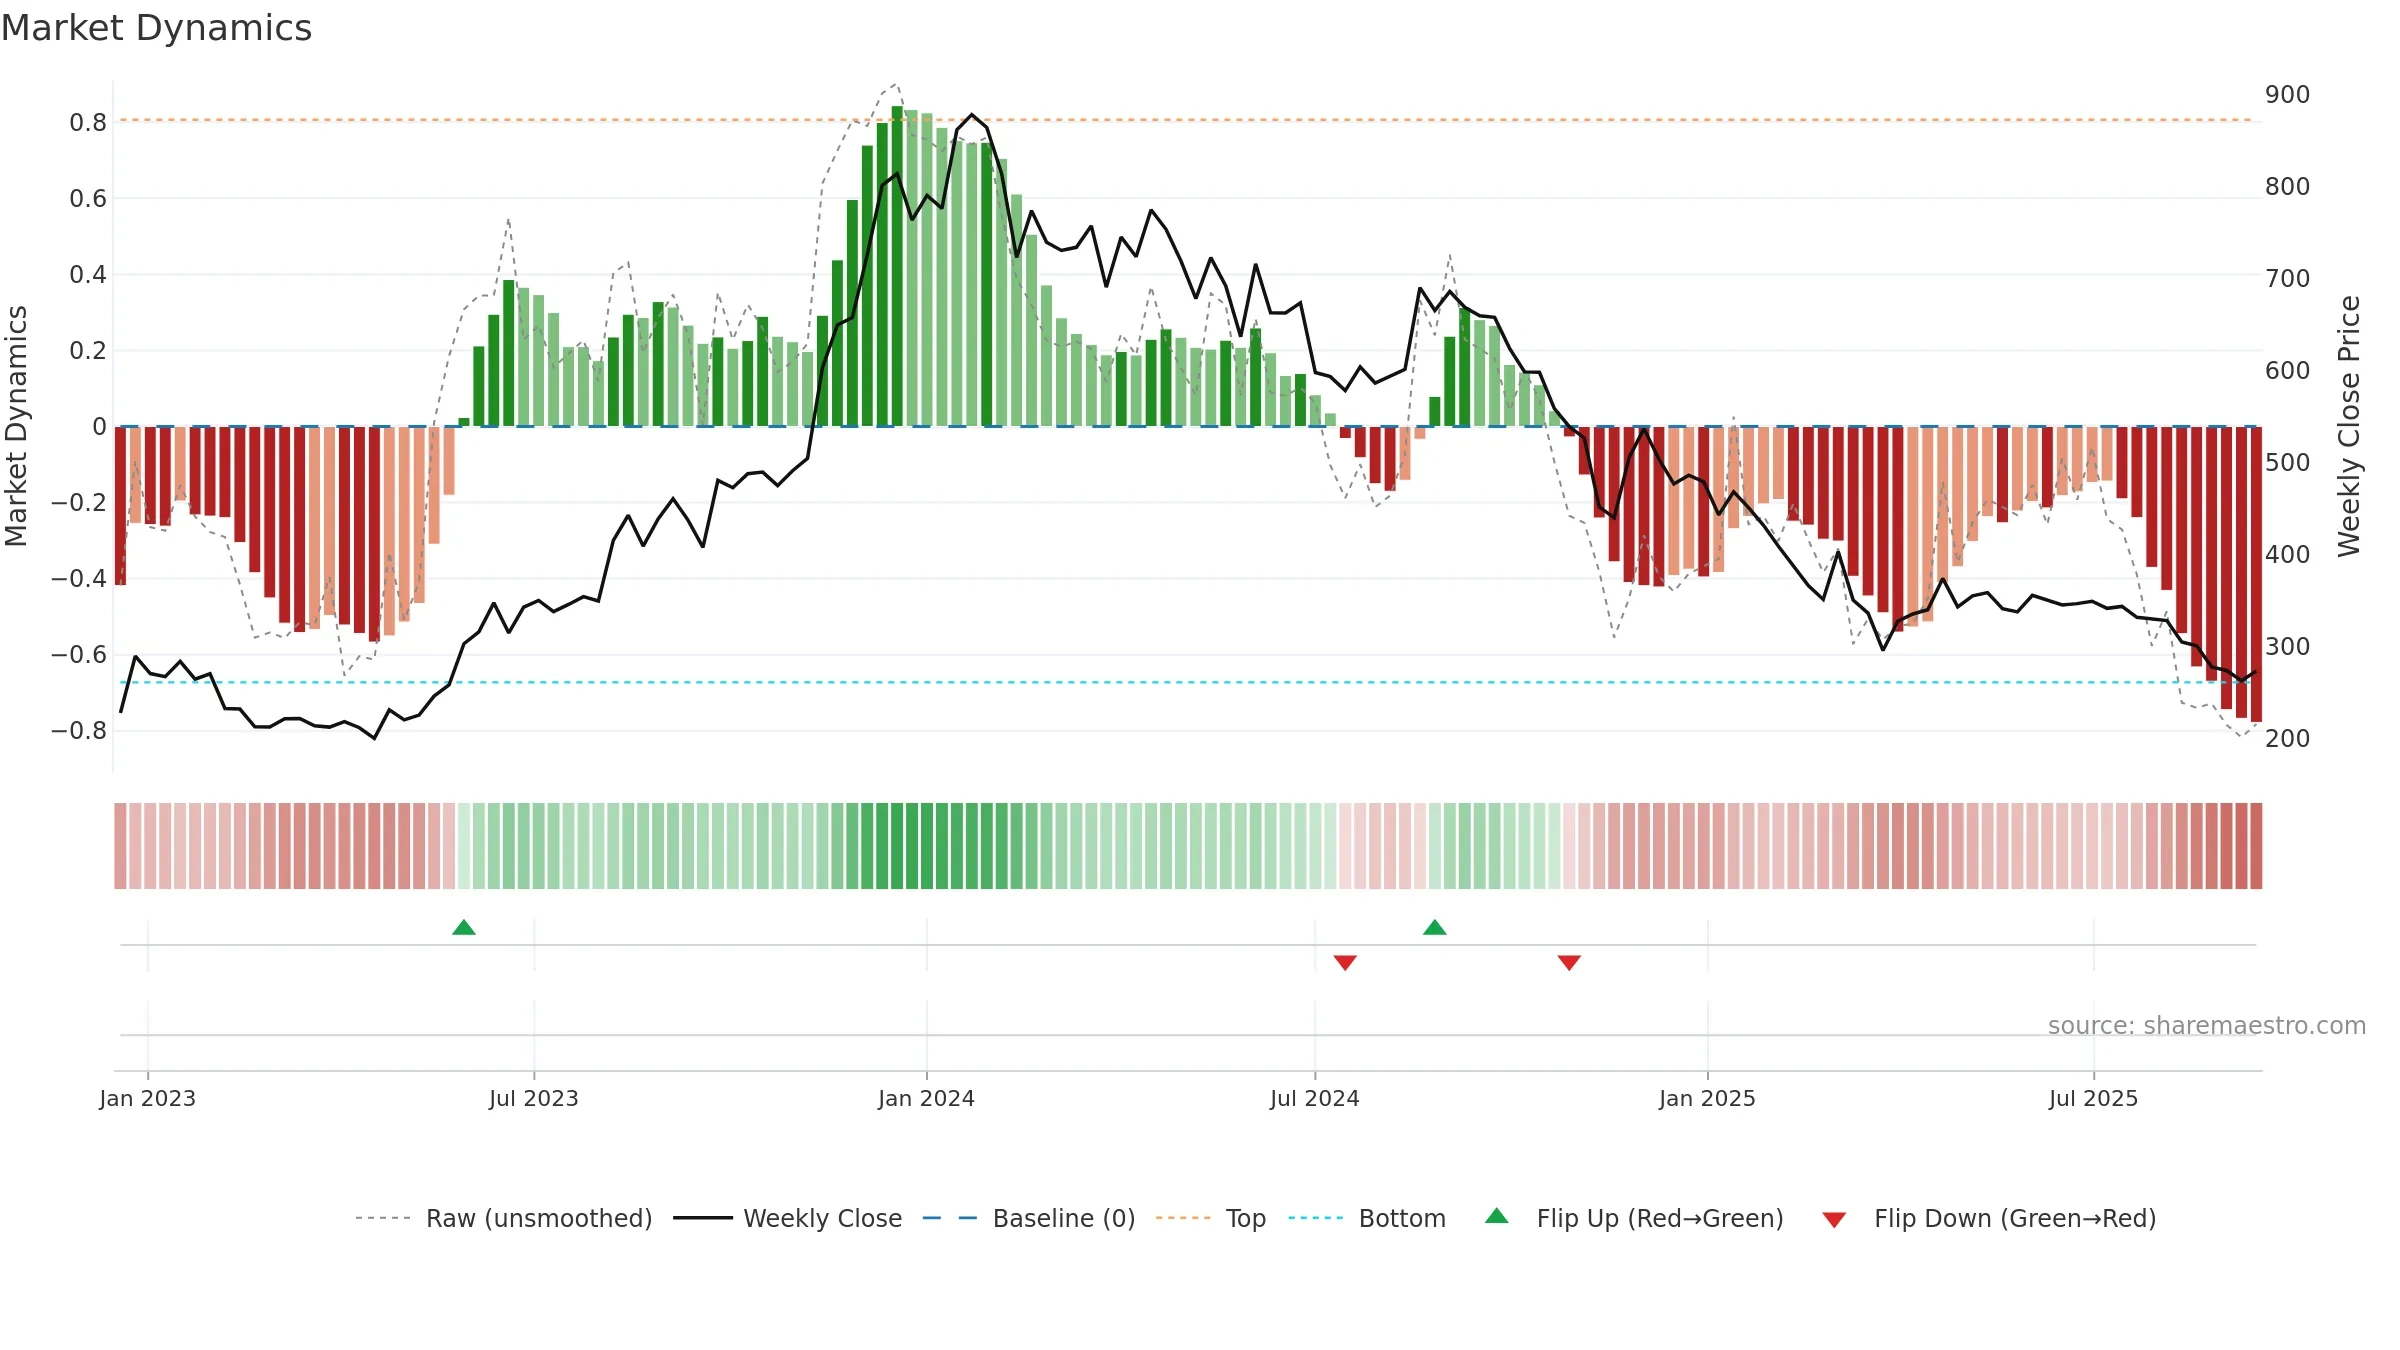
Task: Toggle the Baseline (0) legend entry
Action: [x=1029, y=1218]
